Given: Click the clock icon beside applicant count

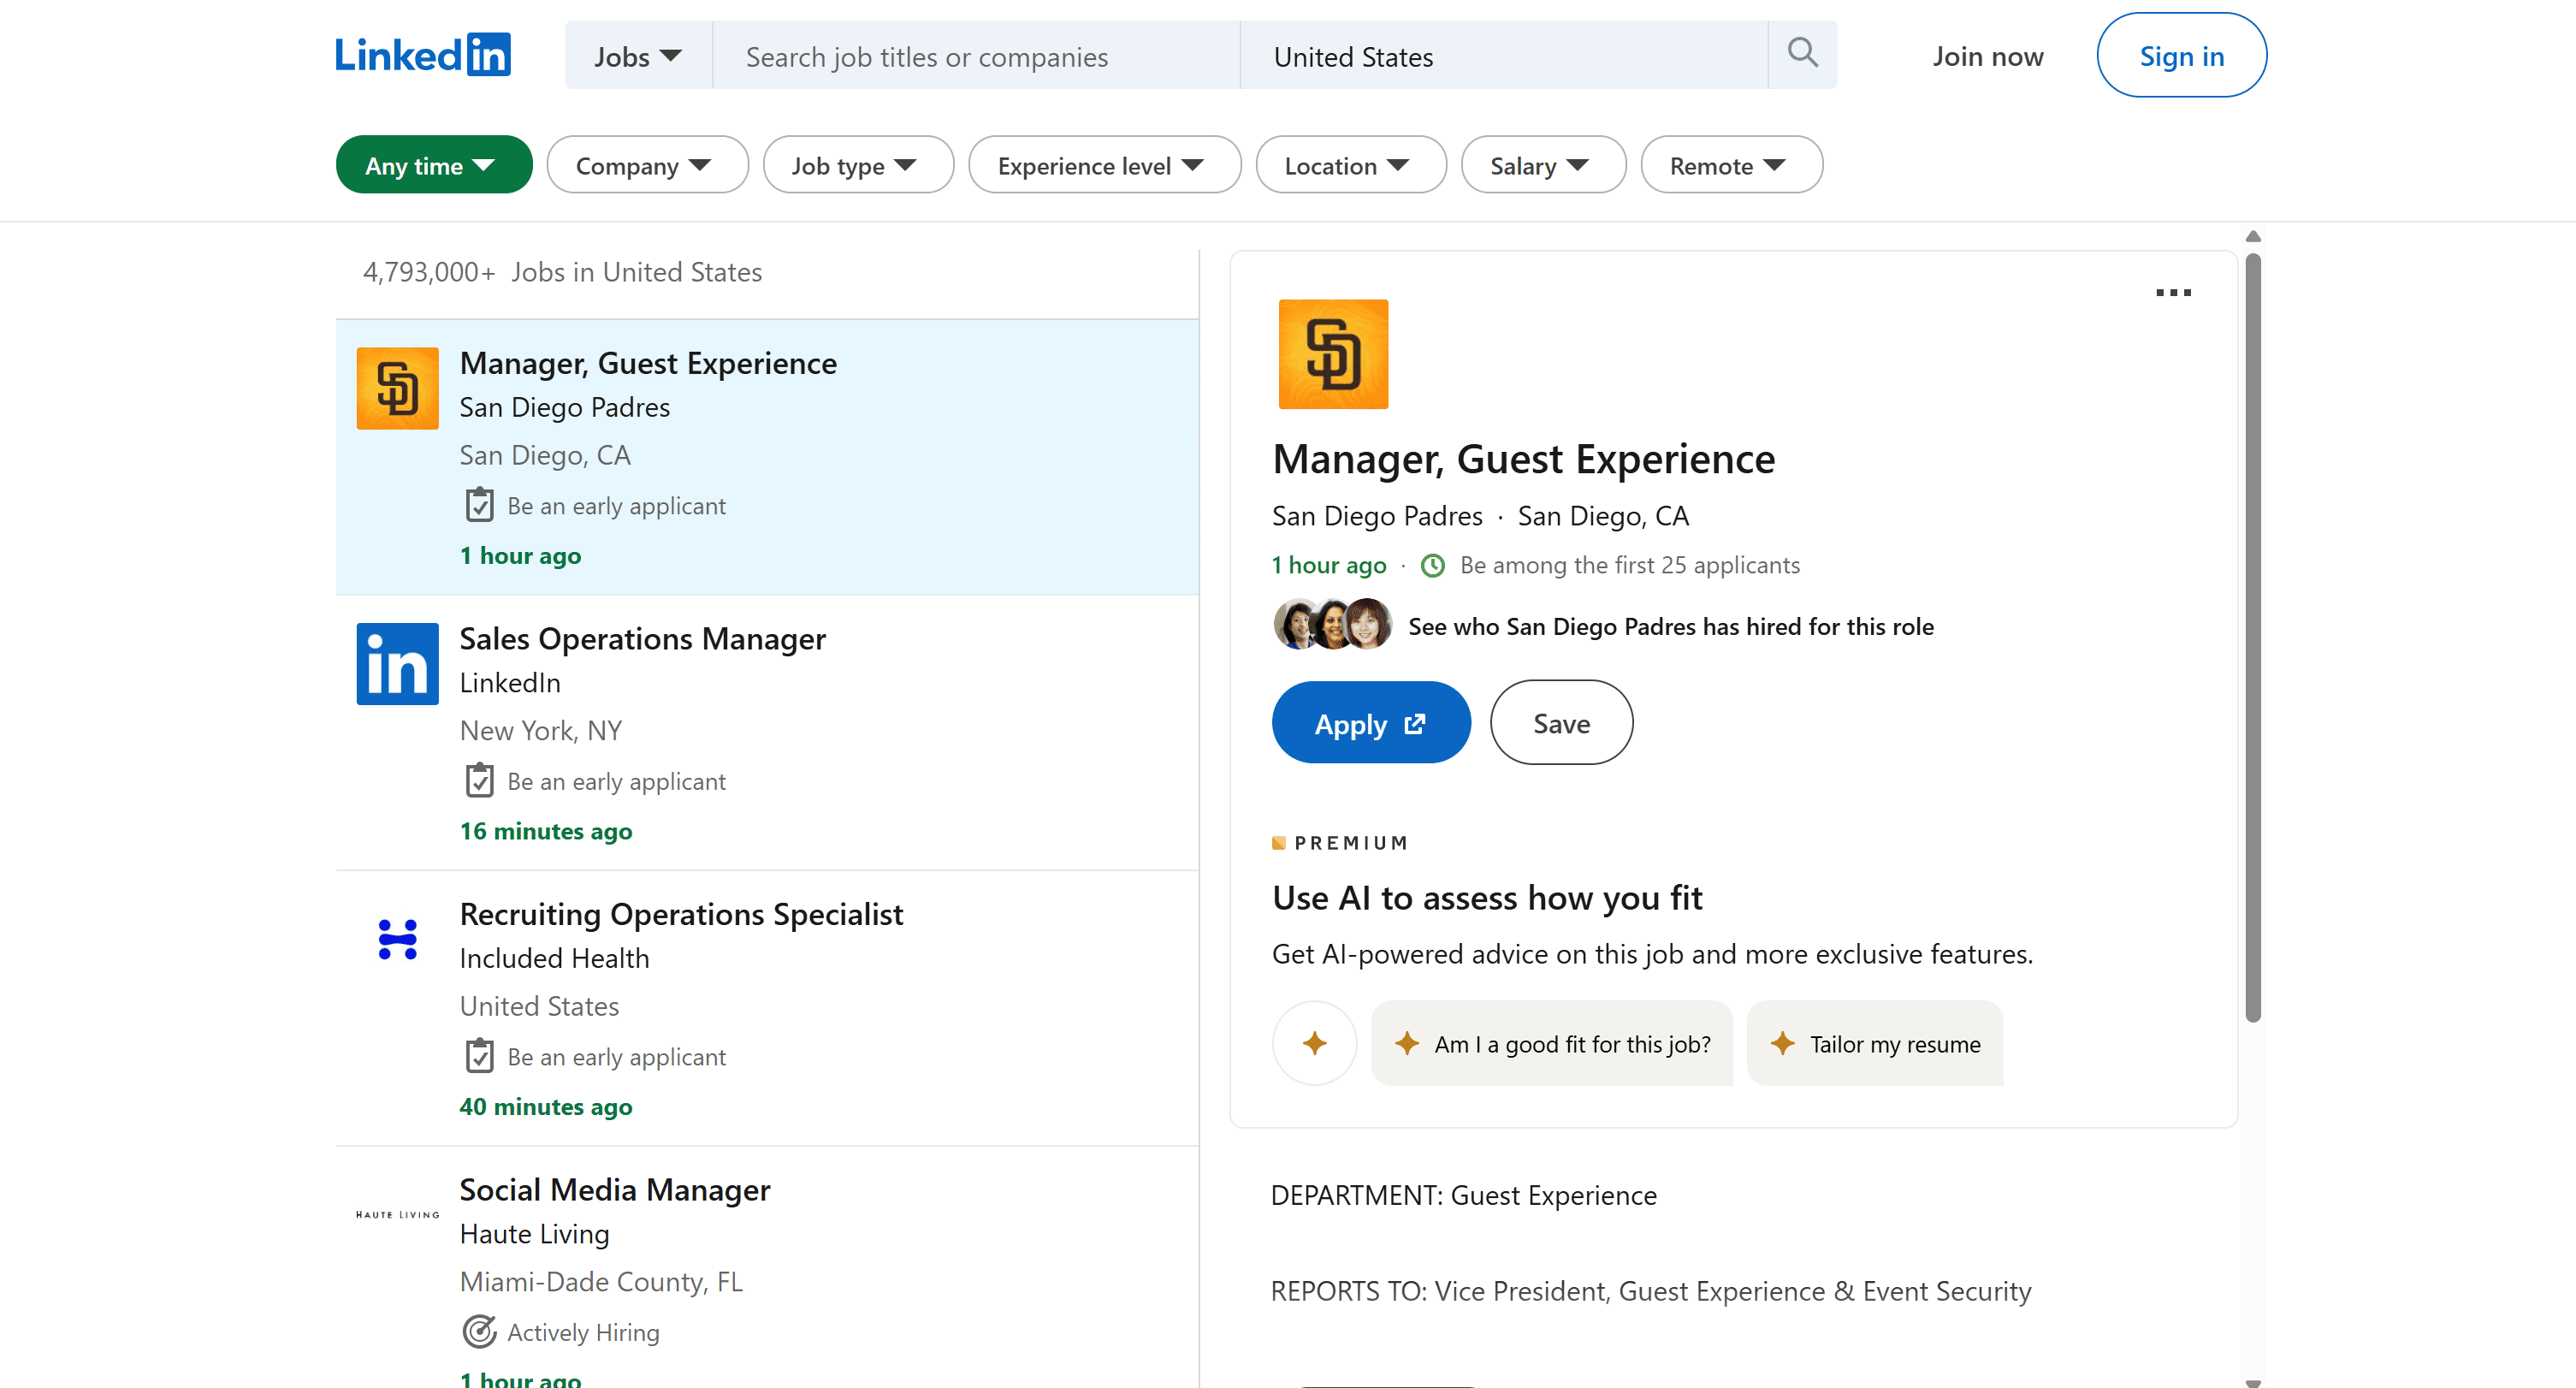Looking at the screenshot, I should point(1432,565).
